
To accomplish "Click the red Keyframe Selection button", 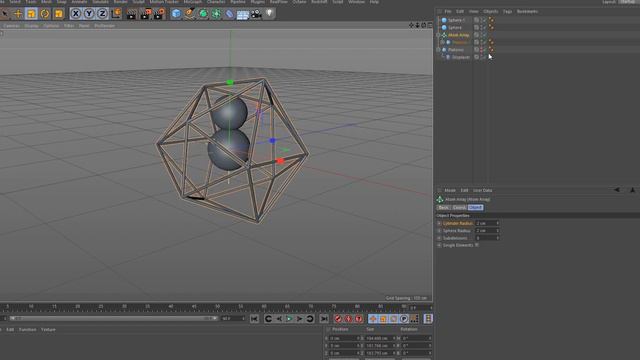I will tap(358, 319).
